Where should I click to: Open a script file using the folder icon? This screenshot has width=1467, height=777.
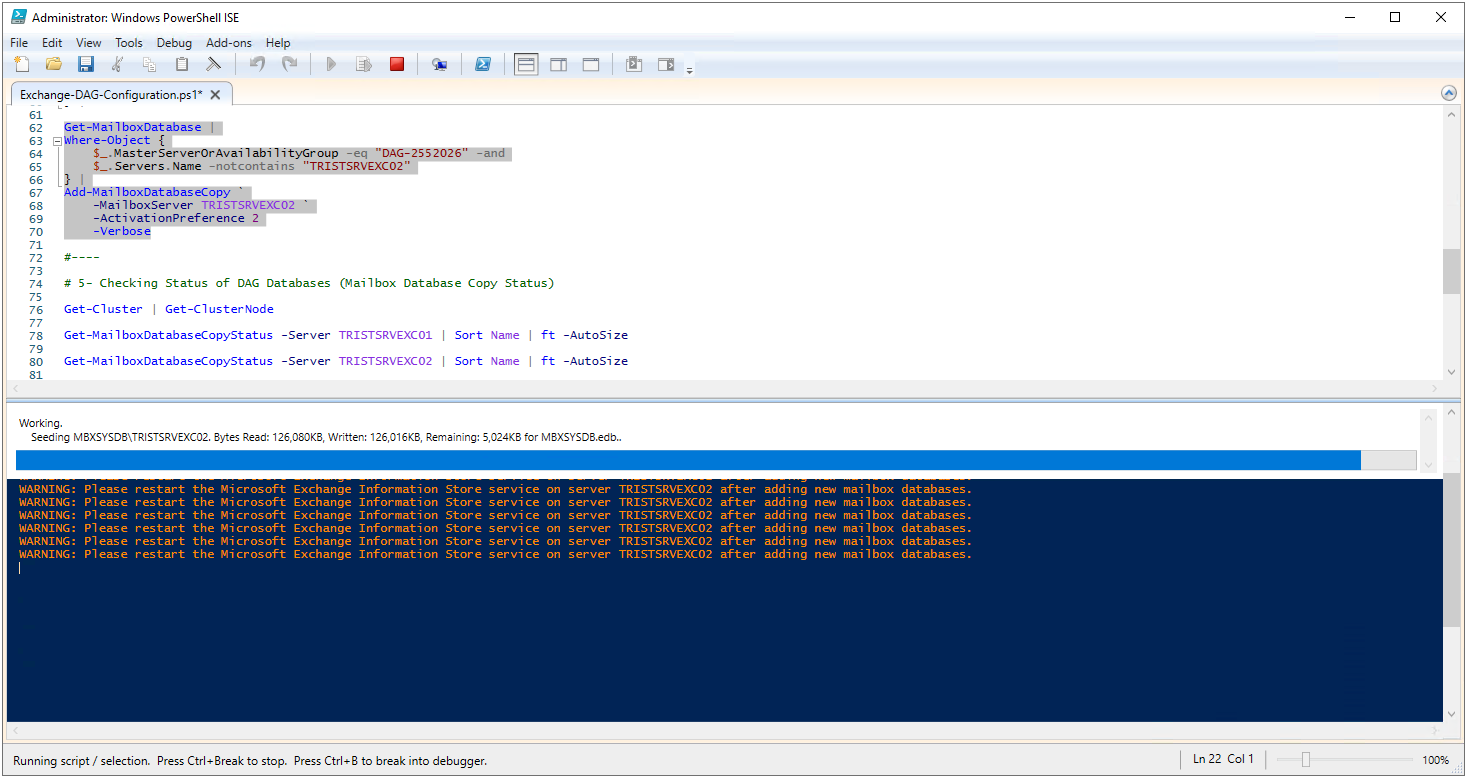pos(54,64)
